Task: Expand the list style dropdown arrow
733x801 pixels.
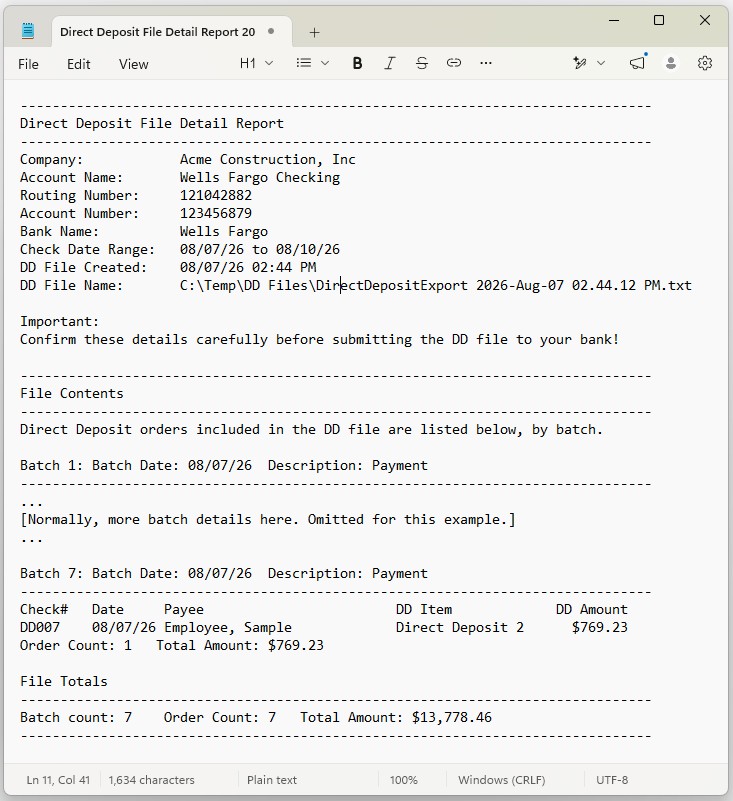Action: [325, 63]
